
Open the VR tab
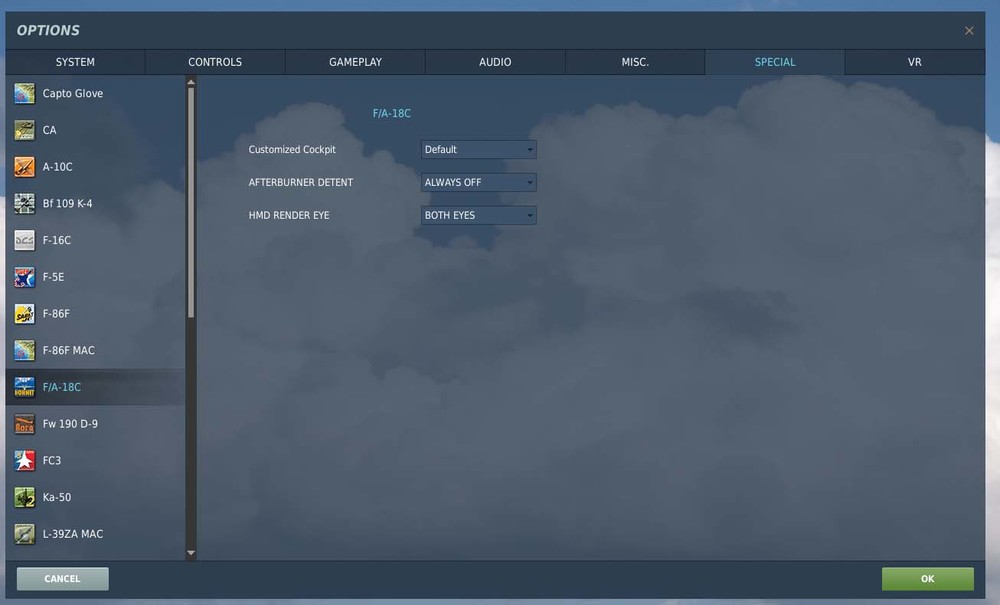pyautogui.click(x=915, y=62)
